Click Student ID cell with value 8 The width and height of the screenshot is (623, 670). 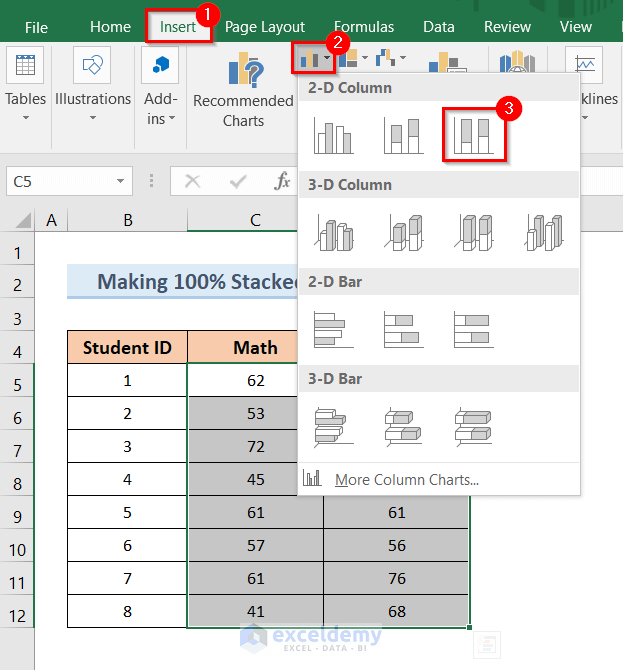(x=127, y=611)
